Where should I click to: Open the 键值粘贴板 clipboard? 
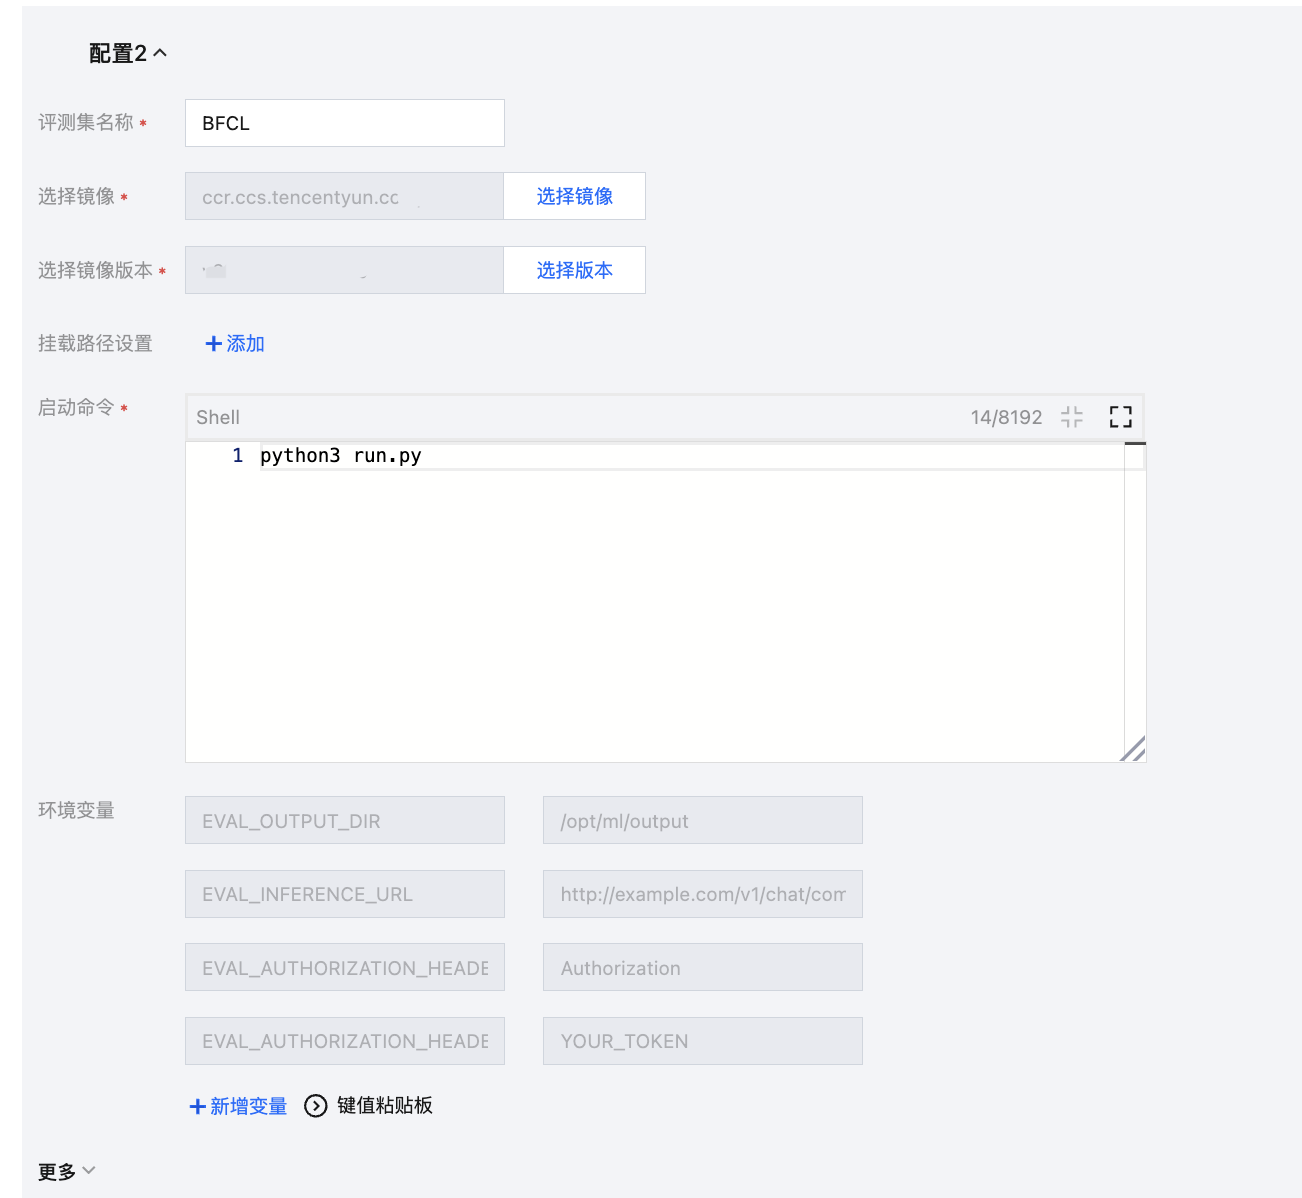click(368, 1105)
